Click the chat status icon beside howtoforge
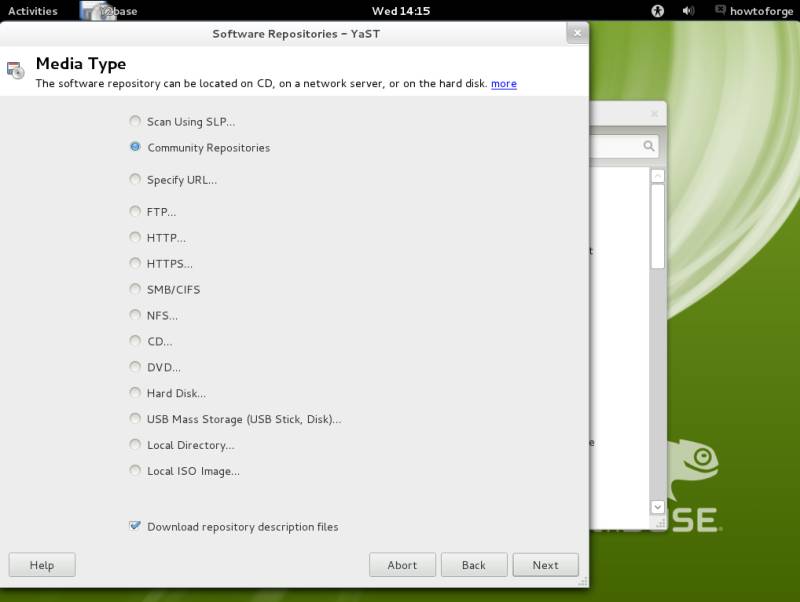Viewport: 800px width, 602px height. click(721, 11)
